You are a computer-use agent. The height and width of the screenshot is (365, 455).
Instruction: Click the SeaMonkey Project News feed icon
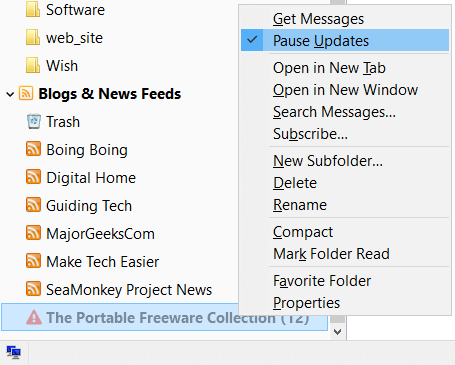33,289
